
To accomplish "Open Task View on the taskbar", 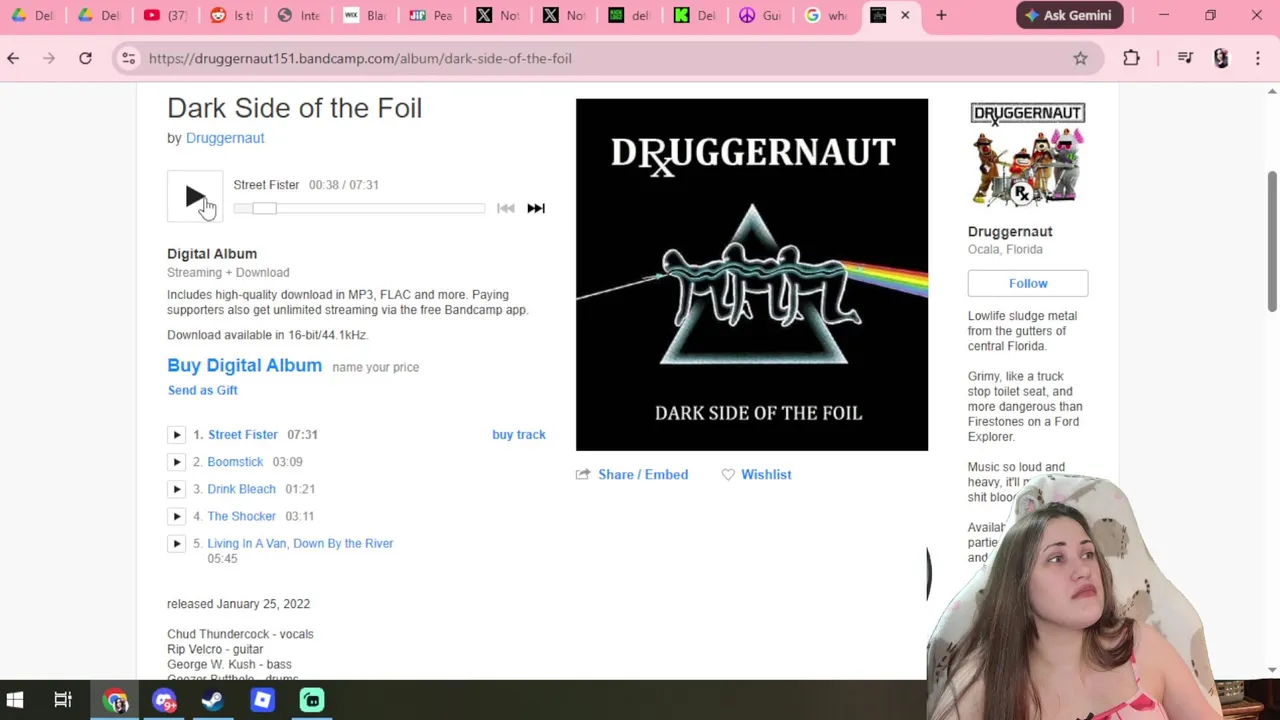I will pos(63,700).
